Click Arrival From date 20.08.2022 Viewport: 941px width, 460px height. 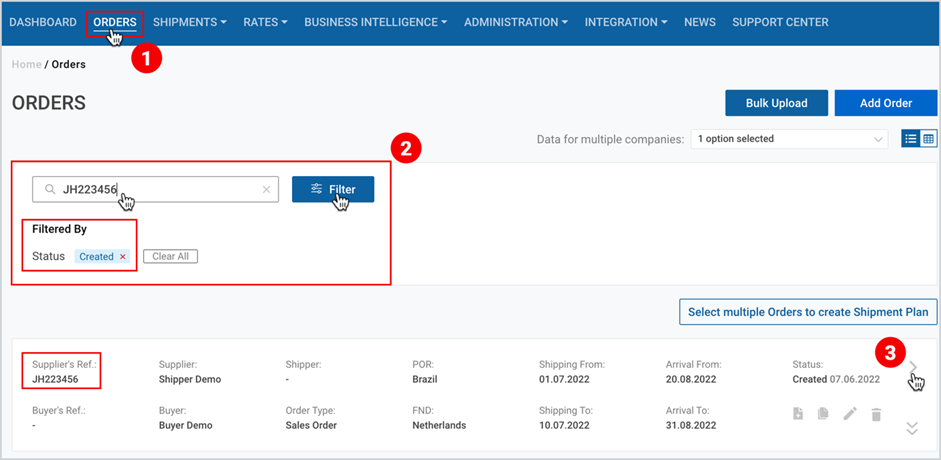pyautogui.click(x=691, y=380)
